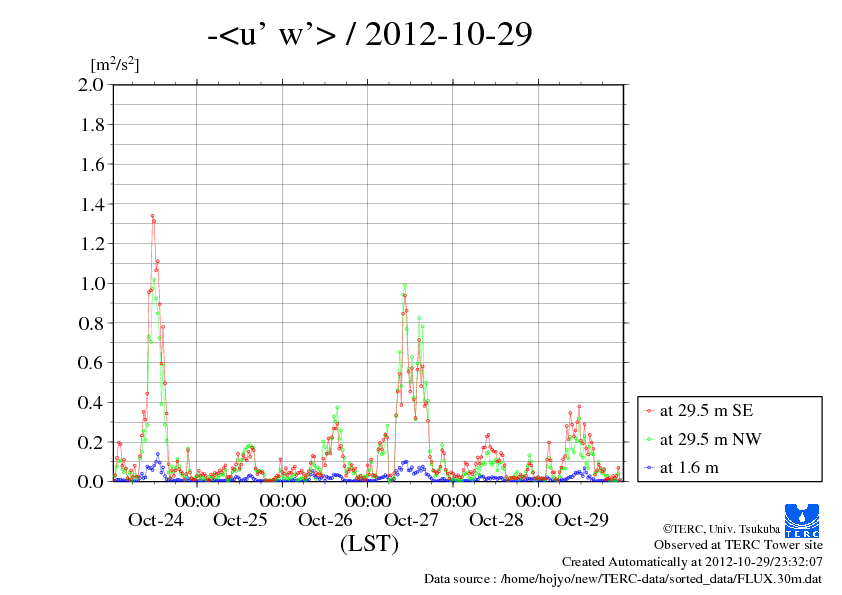Click 'Observed at TERC Tower site' text
The height and width of the screenshot is (595, 842).
(x=738, y=545)
